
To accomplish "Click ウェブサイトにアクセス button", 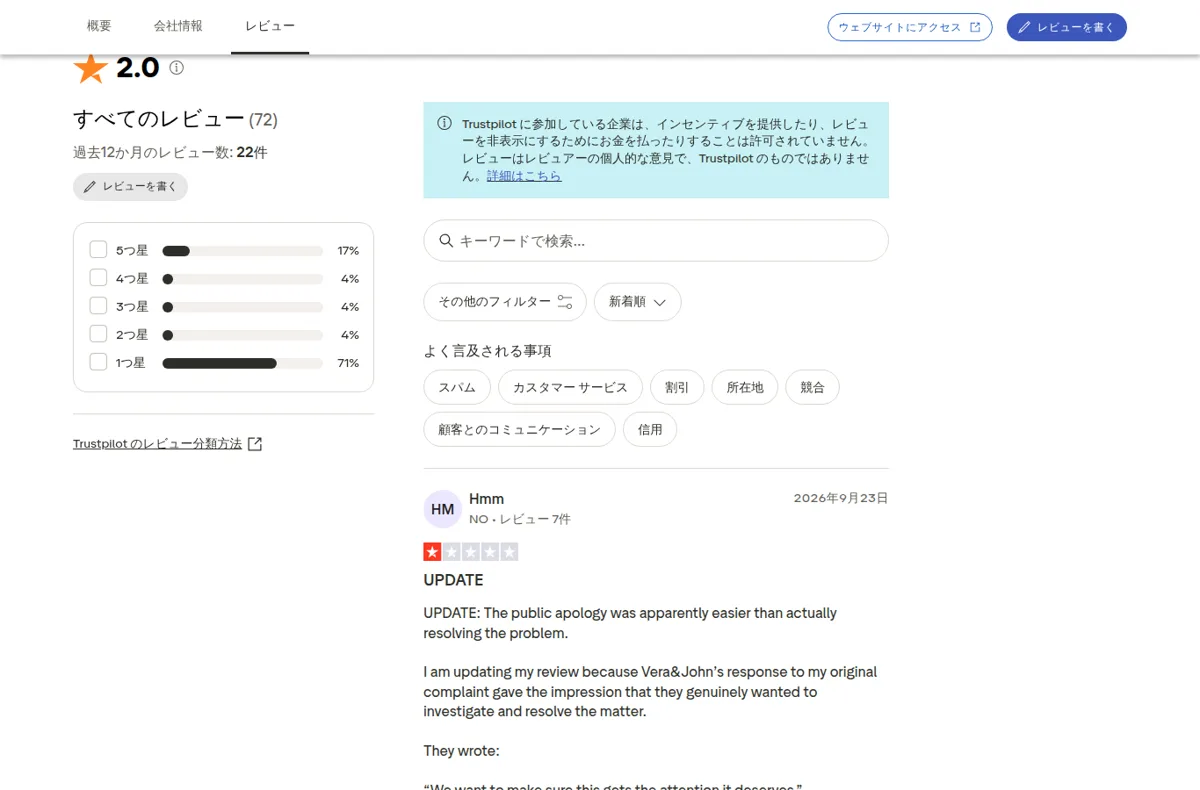I will point(910,27).
